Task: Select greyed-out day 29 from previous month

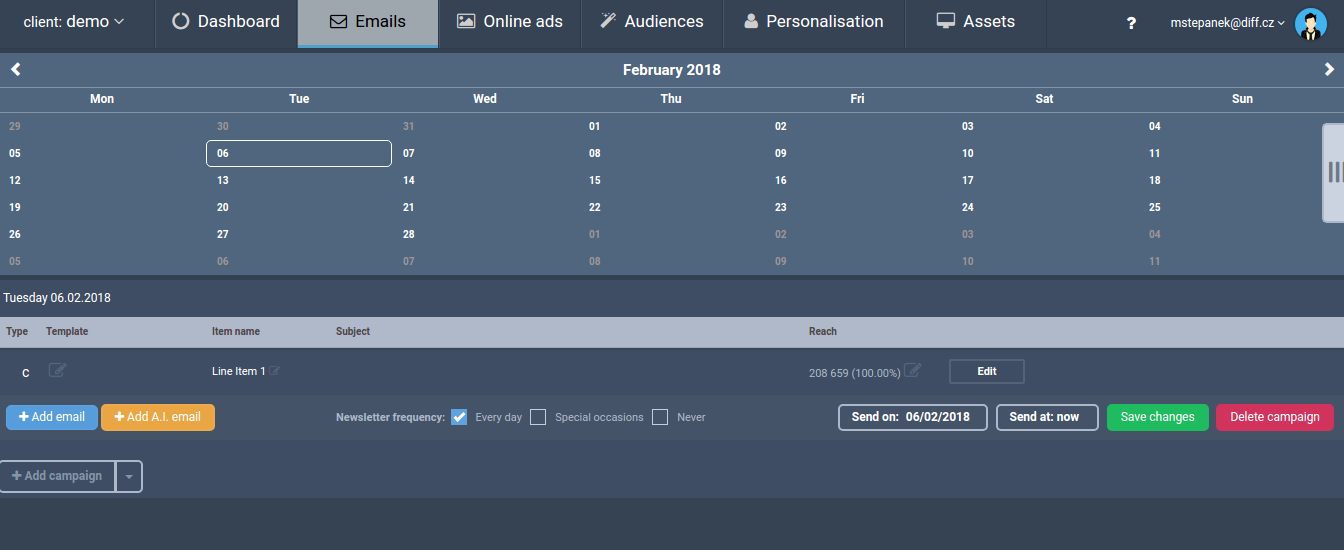Action: (x=15, y=126)
